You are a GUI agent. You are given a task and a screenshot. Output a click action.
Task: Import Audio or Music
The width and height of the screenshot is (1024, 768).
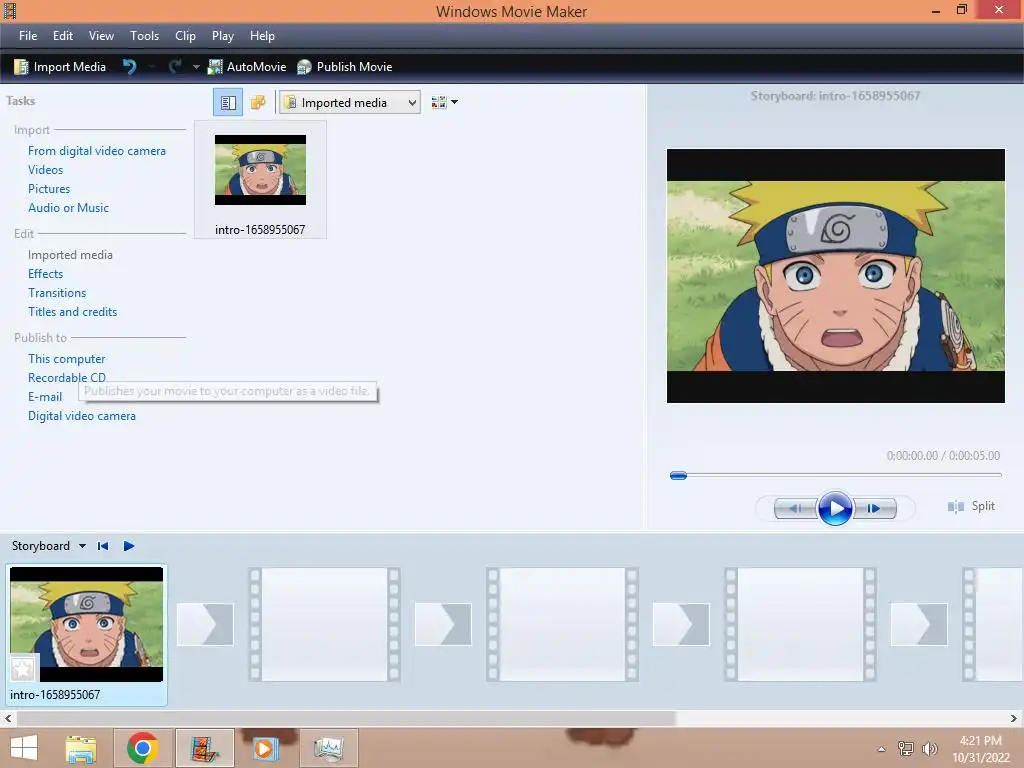click(69, 208)
